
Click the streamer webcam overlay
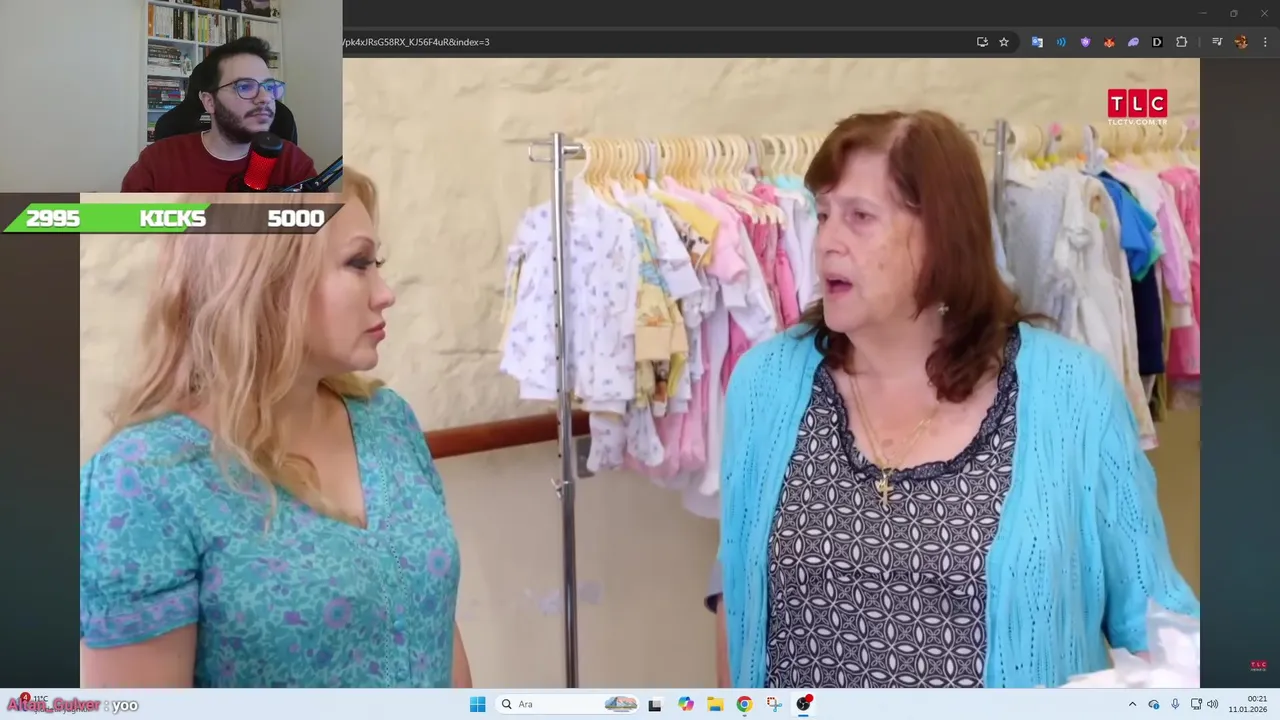tap(171, 96)
